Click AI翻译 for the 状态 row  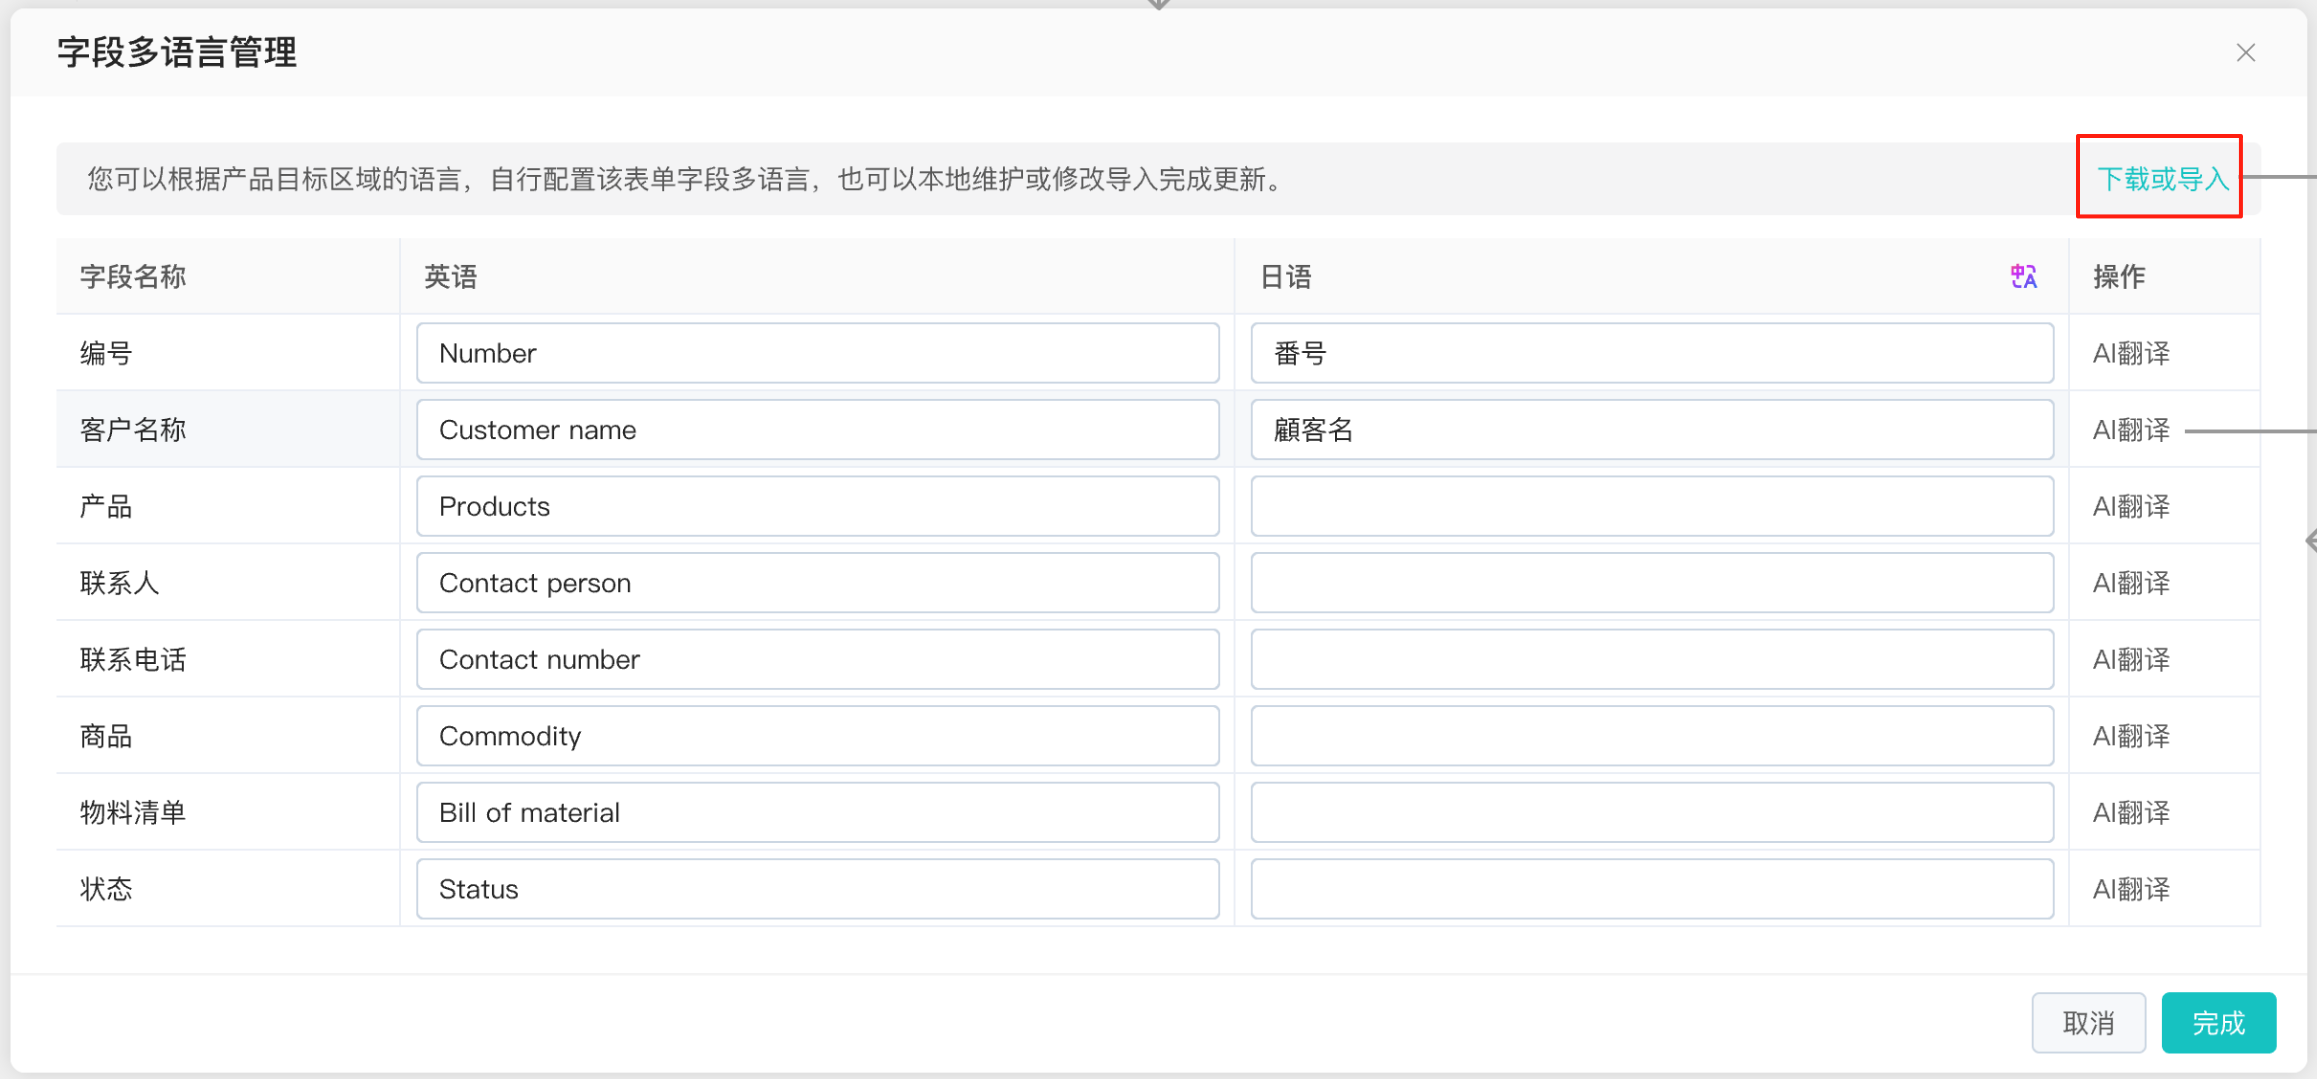pyautogui.click(x=2131, y=890)
